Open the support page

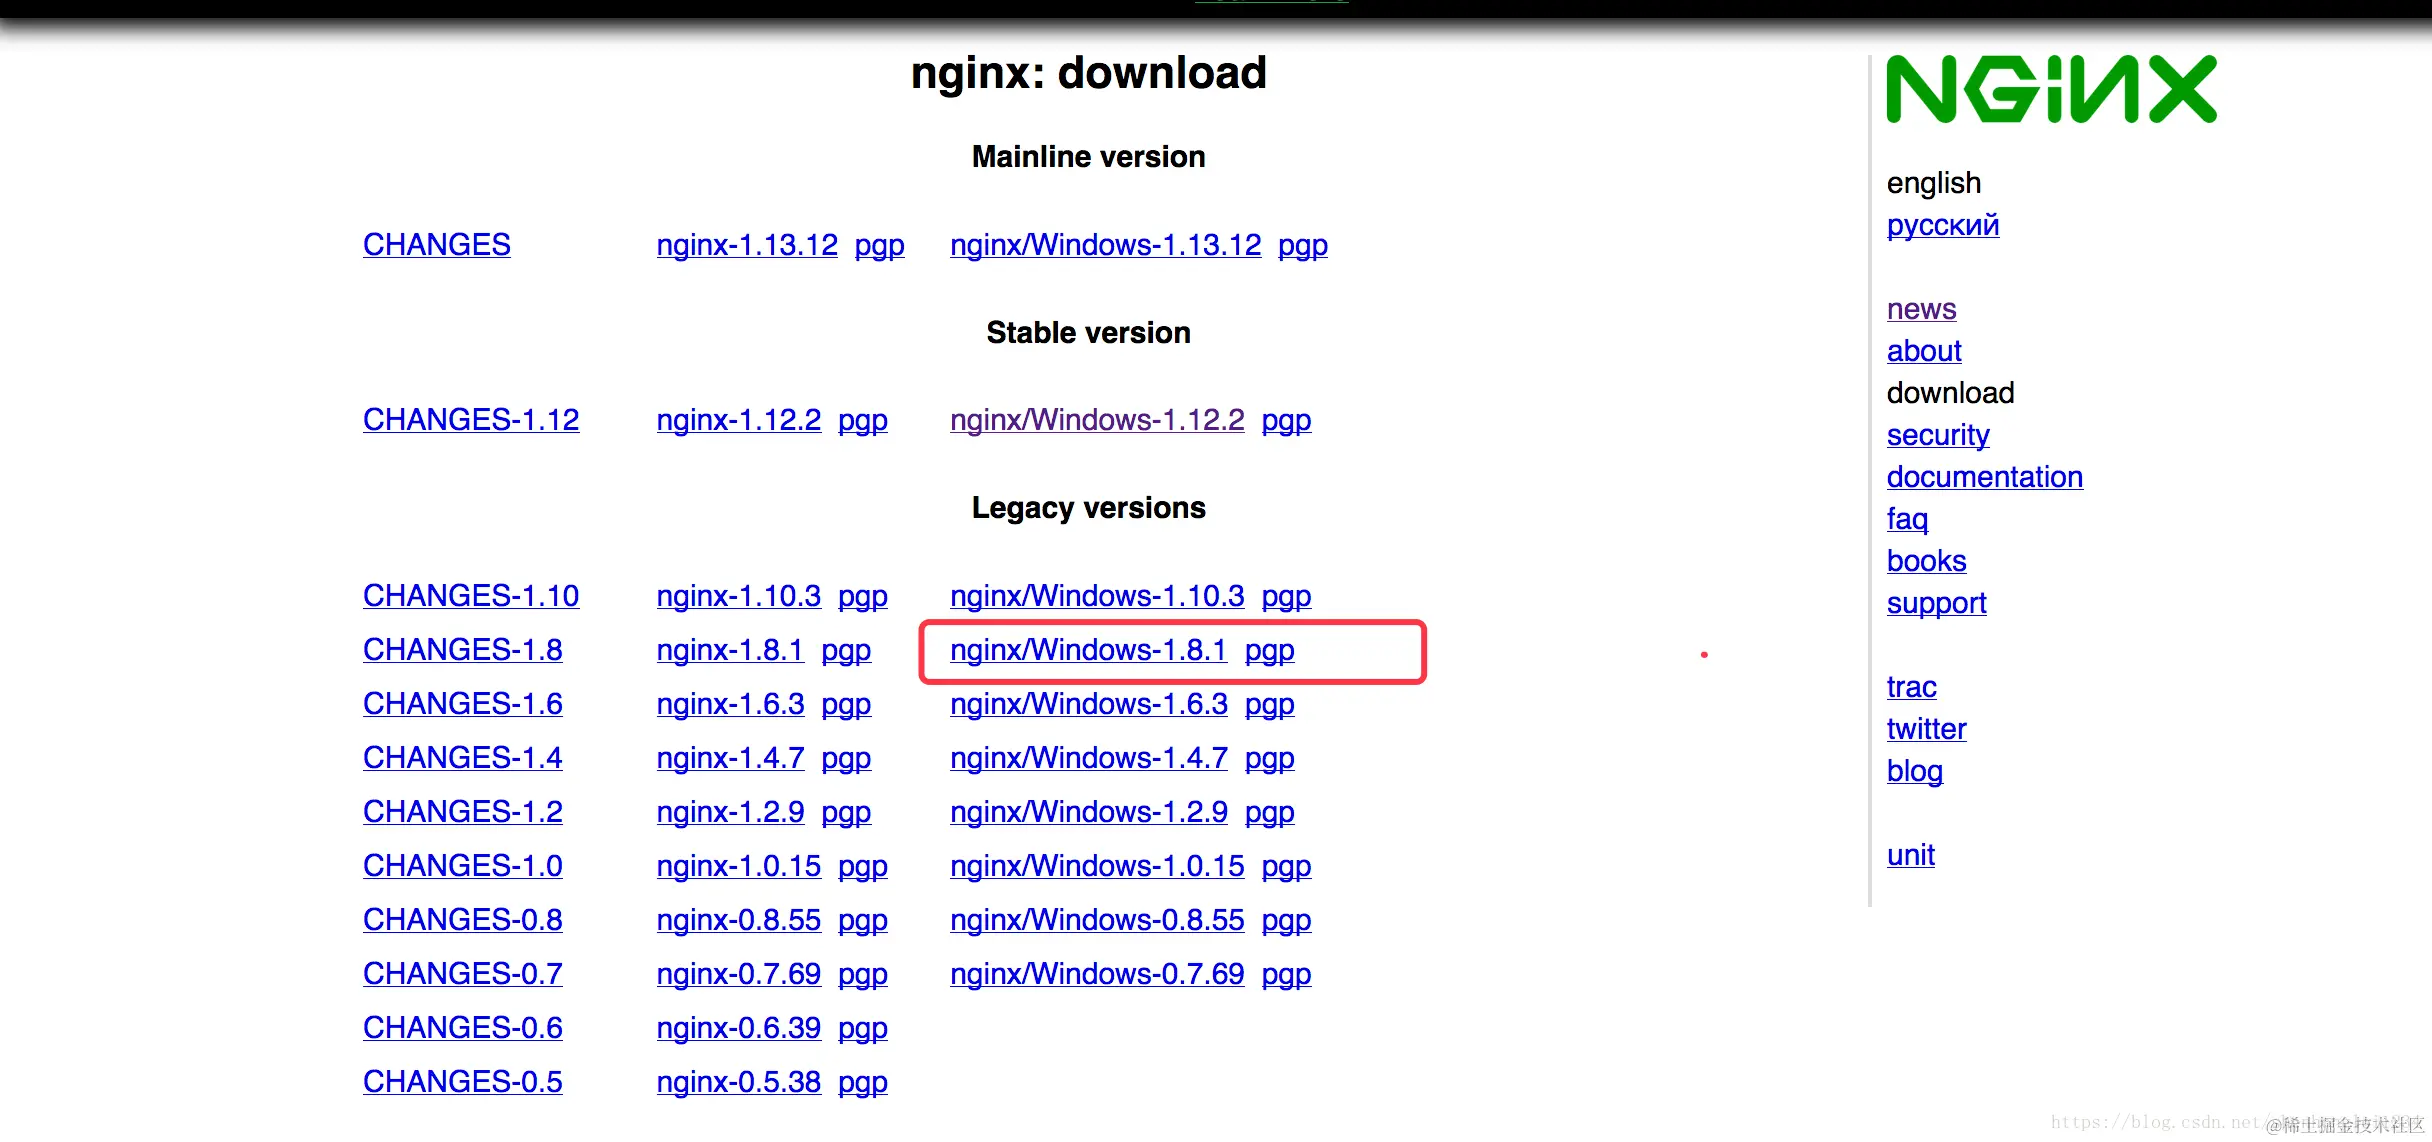[x=1936, y=603]
